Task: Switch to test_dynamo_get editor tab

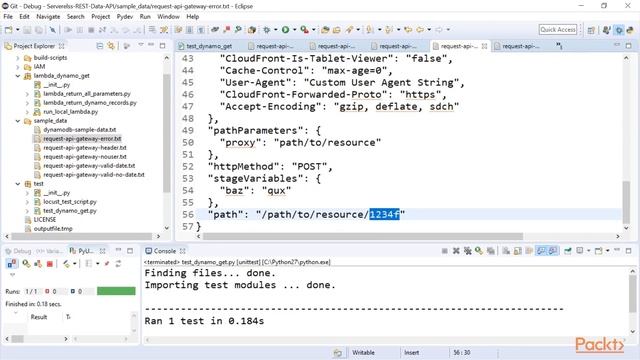Action: 209,46
